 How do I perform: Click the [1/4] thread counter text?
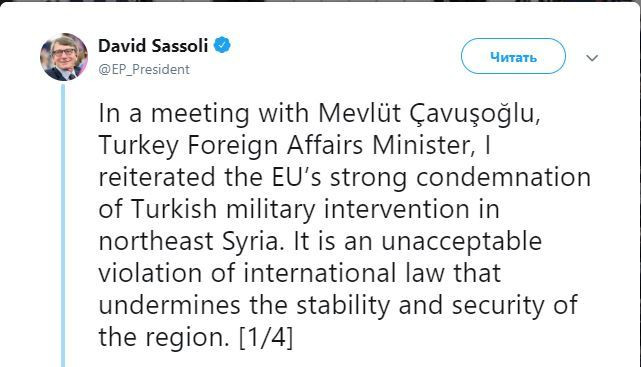pos(266,337)
